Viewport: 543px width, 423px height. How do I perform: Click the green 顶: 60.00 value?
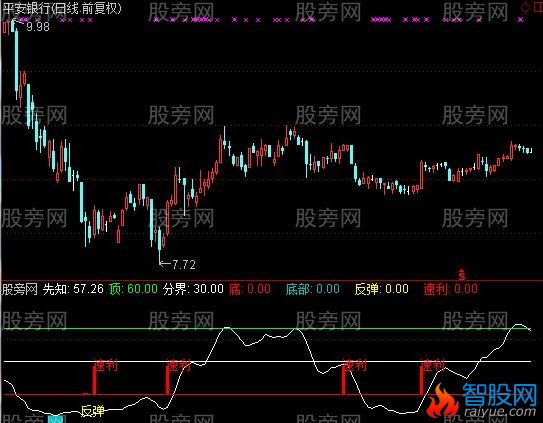click(x=133, y=289)
